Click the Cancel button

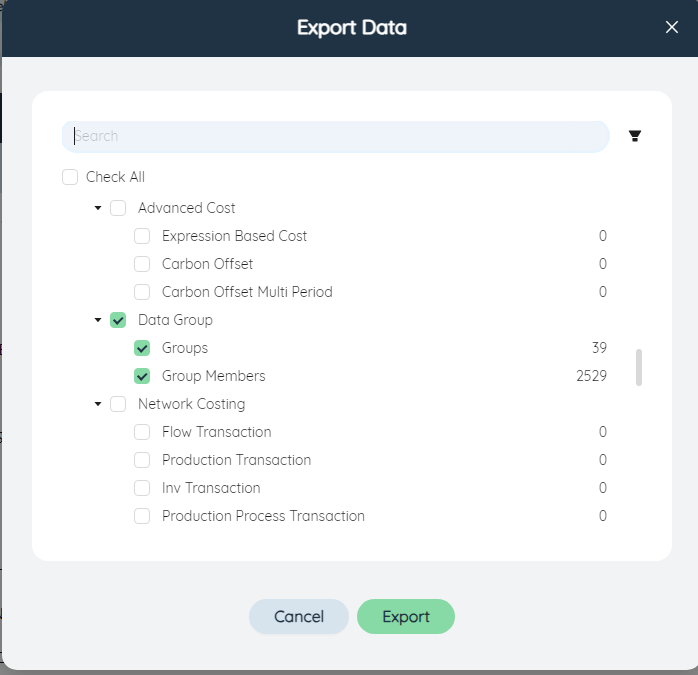coord(299,616)
